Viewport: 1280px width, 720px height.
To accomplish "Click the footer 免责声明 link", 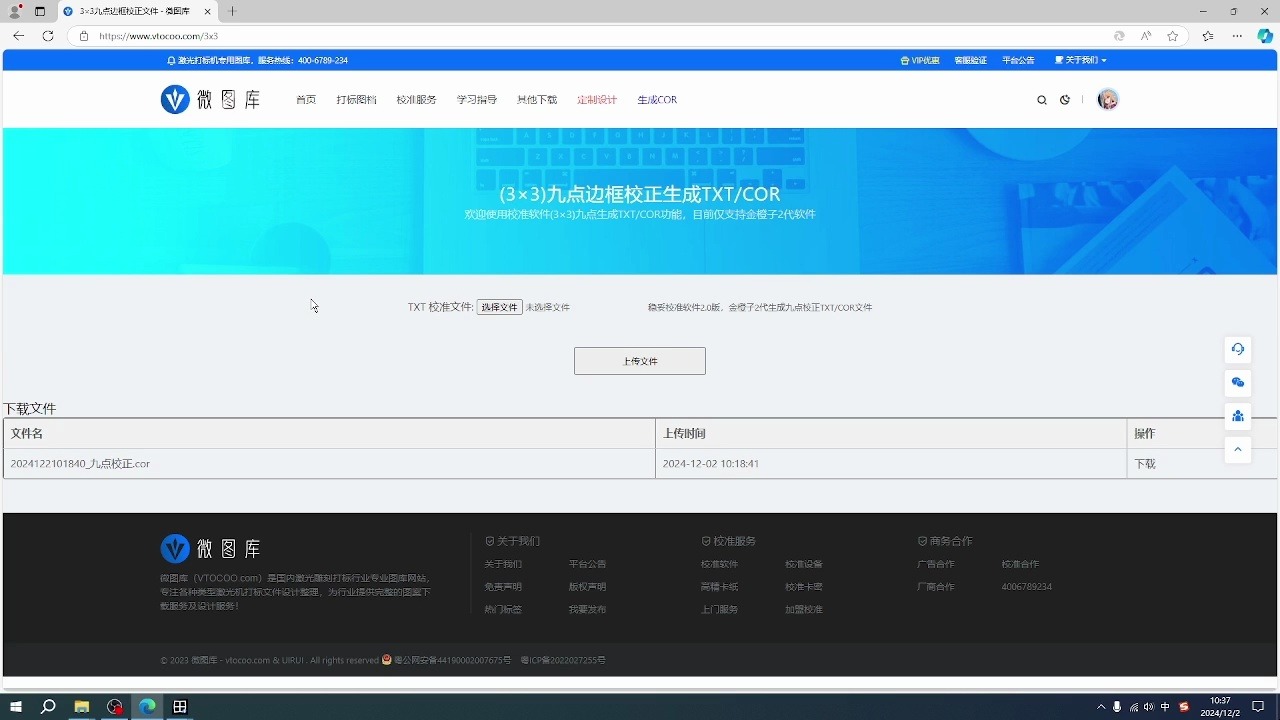I will coord(503,587).
